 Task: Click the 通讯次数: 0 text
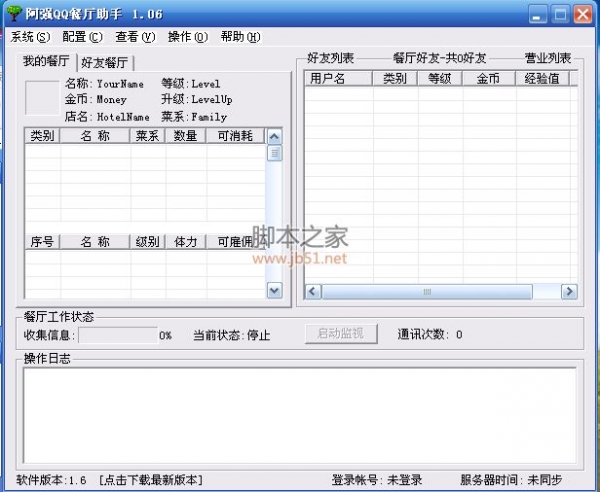click(430, 334)
